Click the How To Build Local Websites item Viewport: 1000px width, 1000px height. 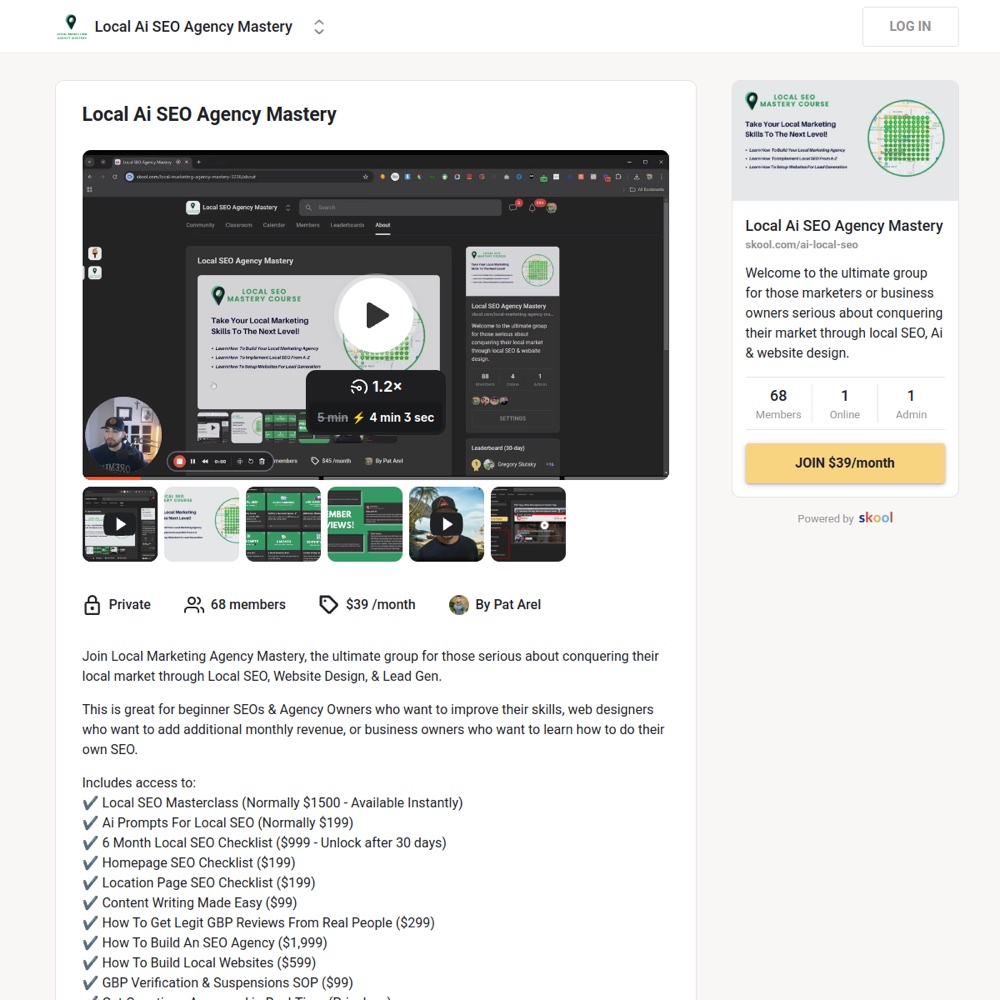click(199, 963)
